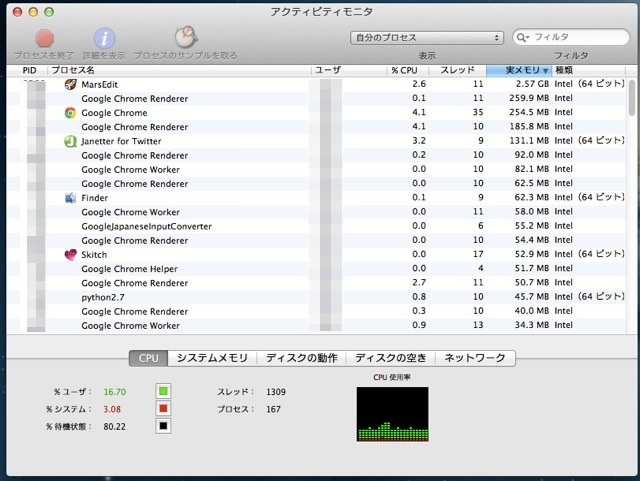The image size is (640, 481).
Task: Select the MarsEdit process row name
Action: click(100, 85)
